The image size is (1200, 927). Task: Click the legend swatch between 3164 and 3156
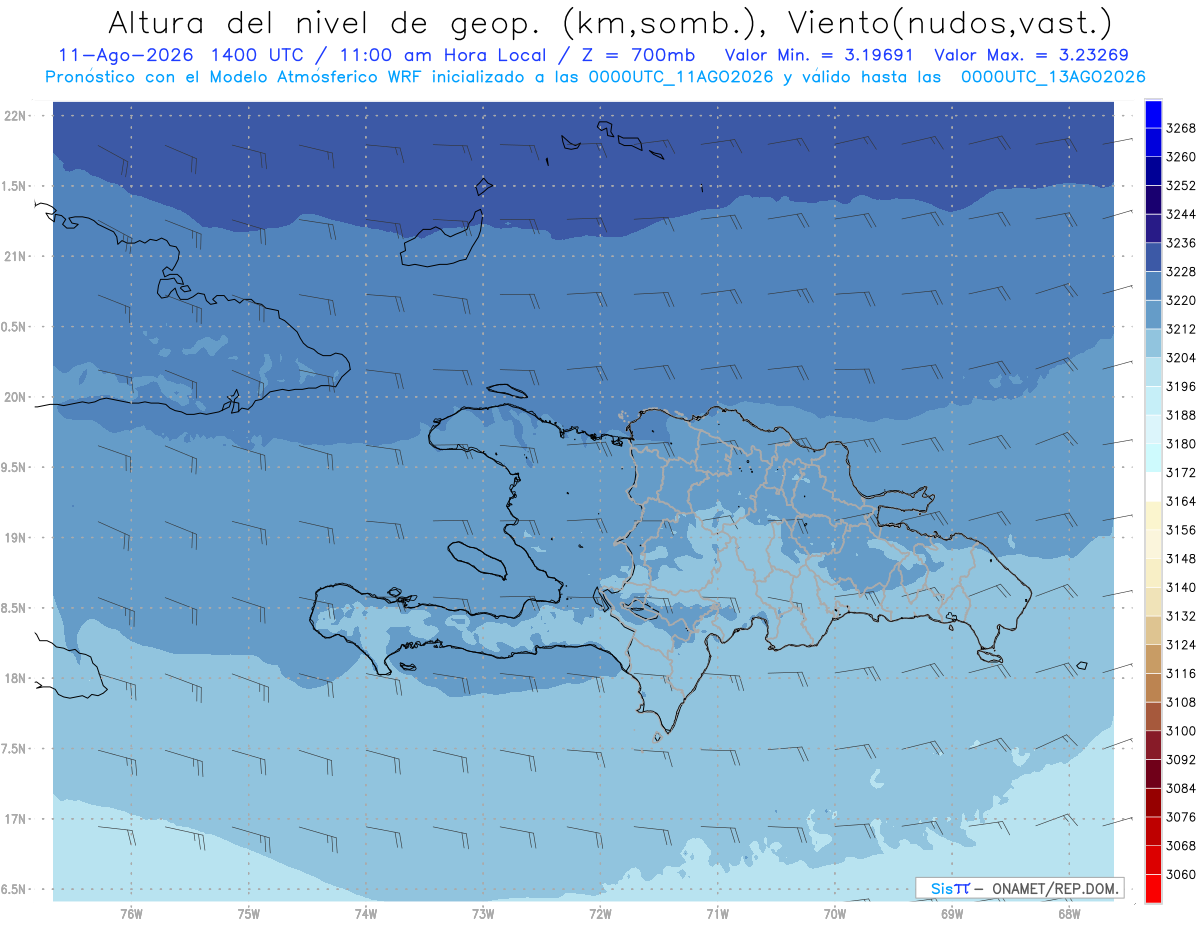pos(1153,516)
